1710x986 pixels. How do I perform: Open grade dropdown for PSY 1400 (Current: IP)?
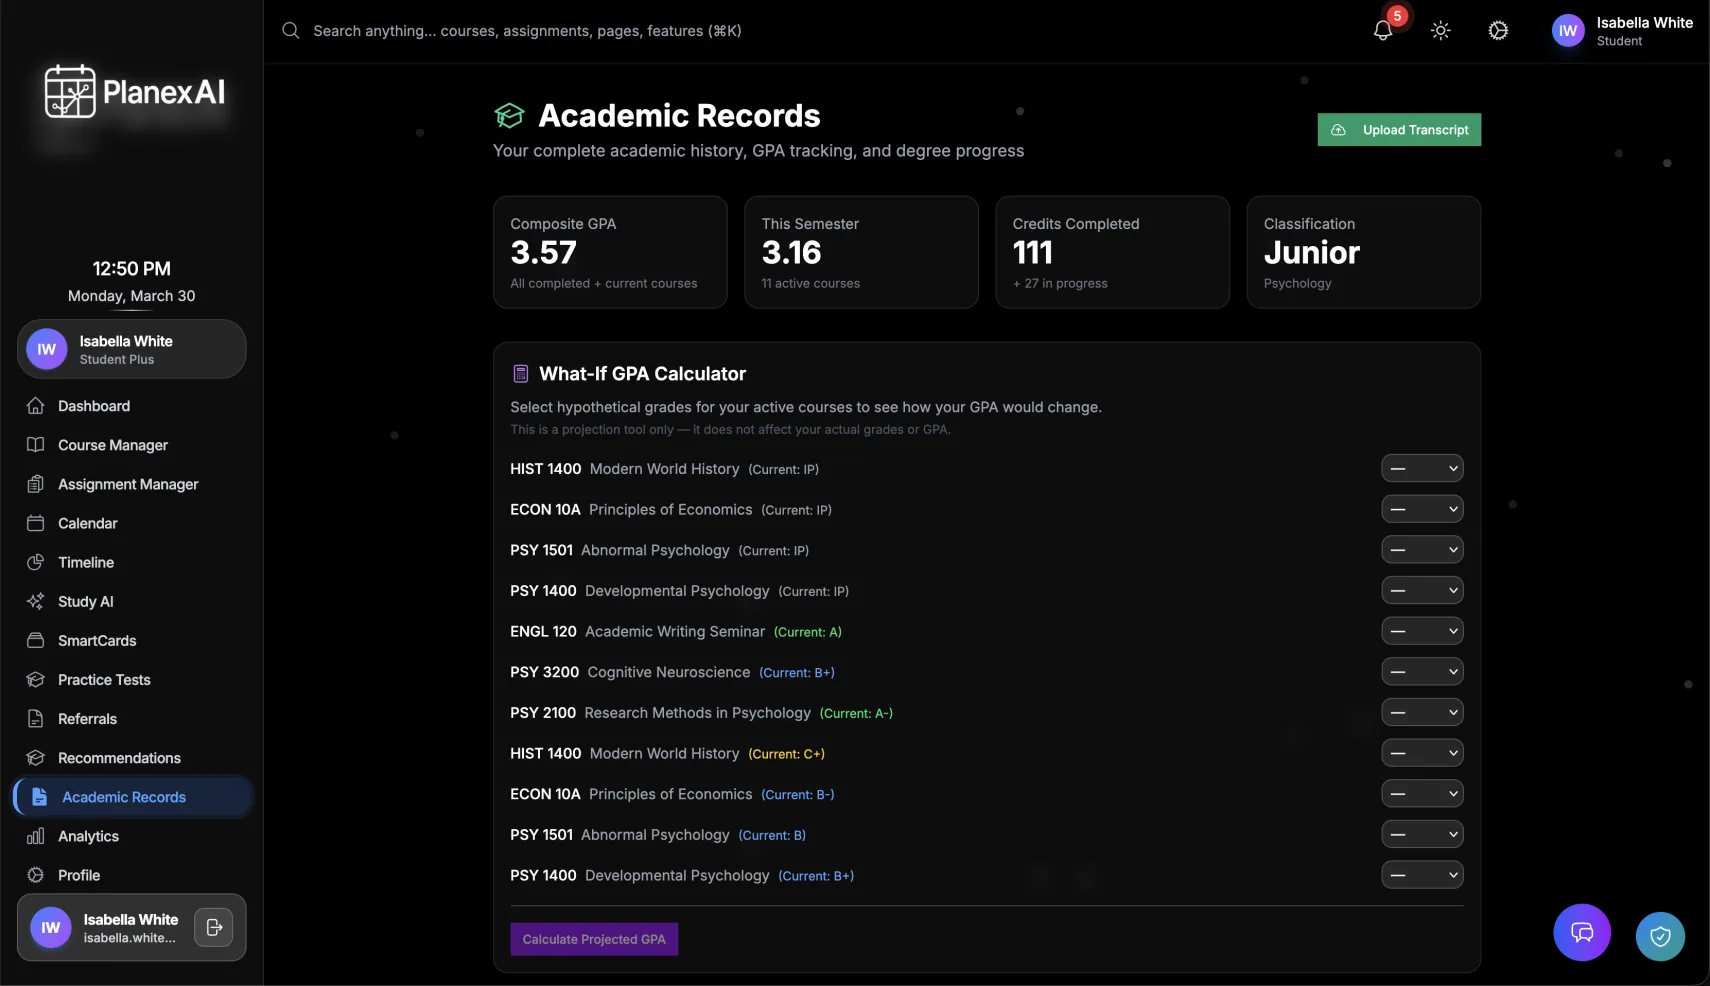[1422, 590]
